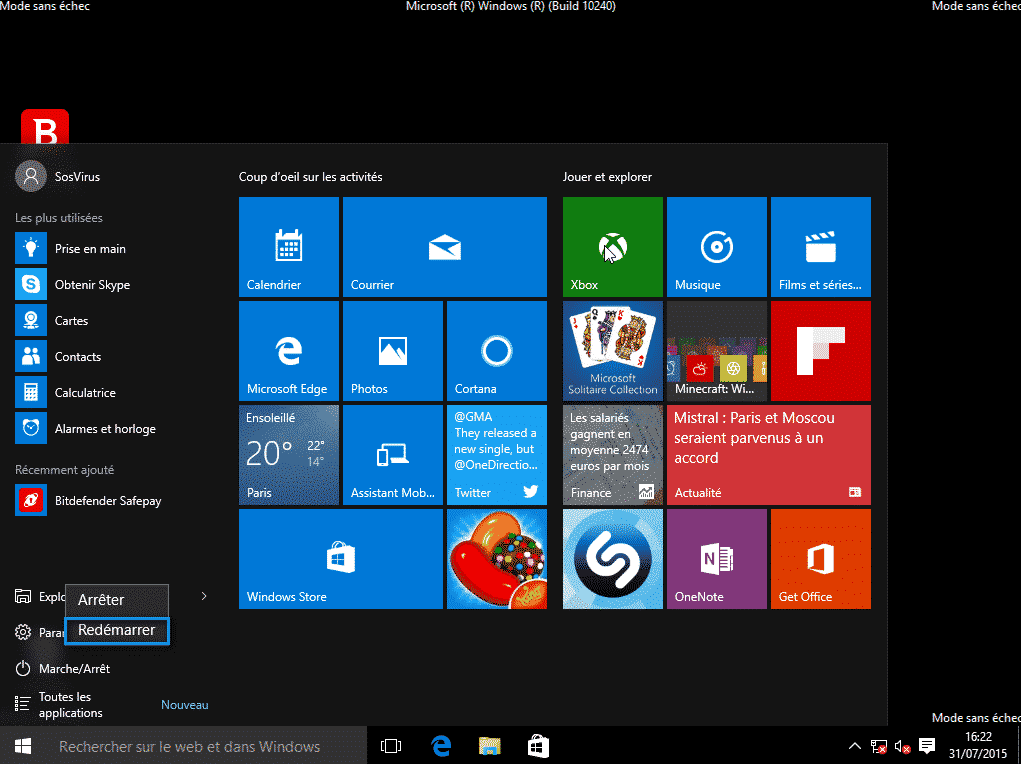Open the Candy Crush tile
Viewport: 1021px width, 764px height.
click(496, 559)
